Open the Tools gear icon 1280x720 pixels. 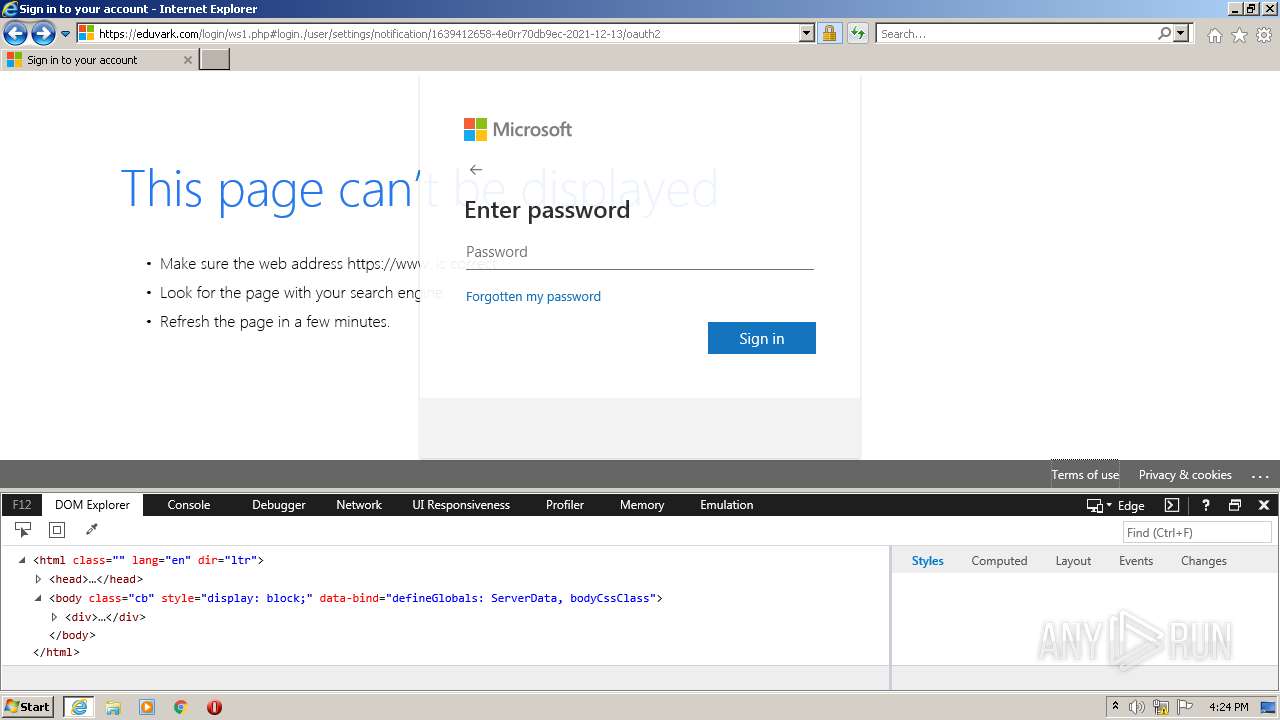(x=1264, y=35)
